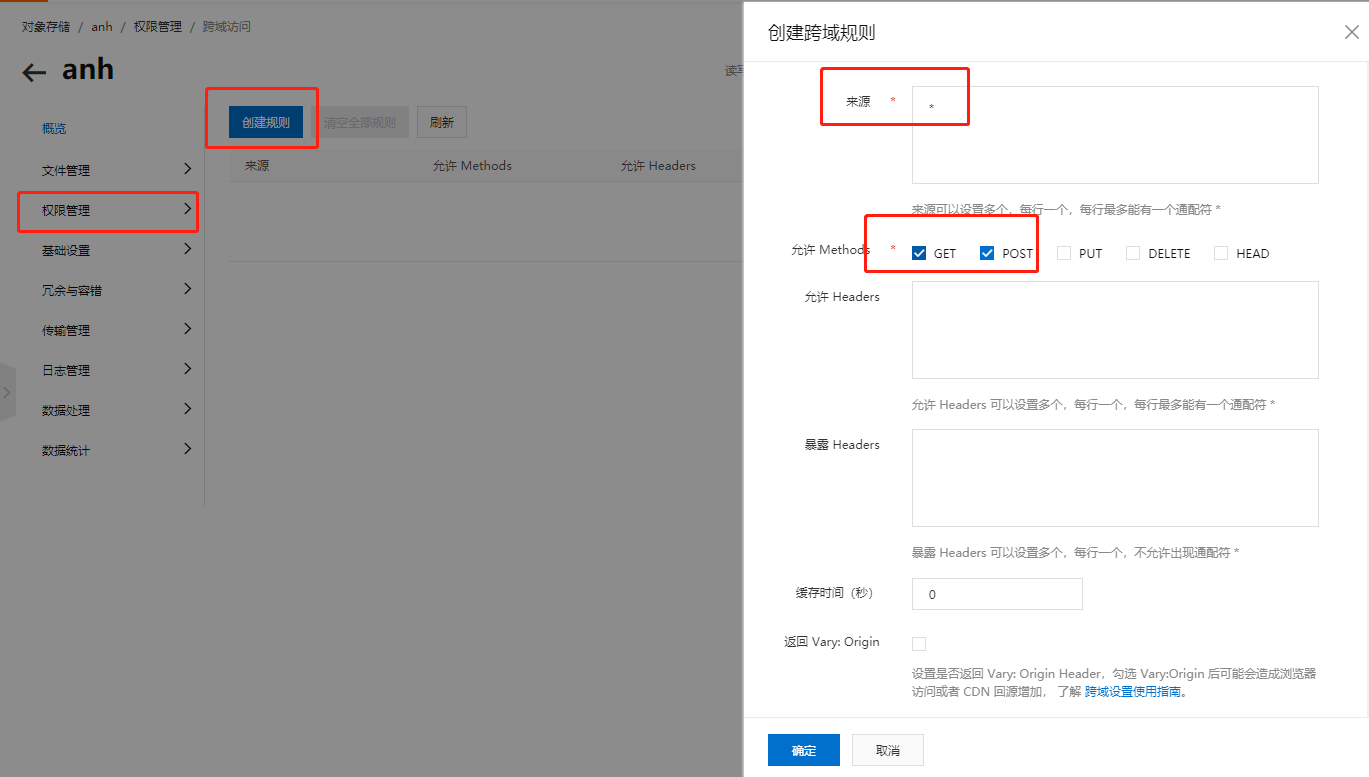
Task: Enable the DELETE method
Action: [x=1132, y=252]
